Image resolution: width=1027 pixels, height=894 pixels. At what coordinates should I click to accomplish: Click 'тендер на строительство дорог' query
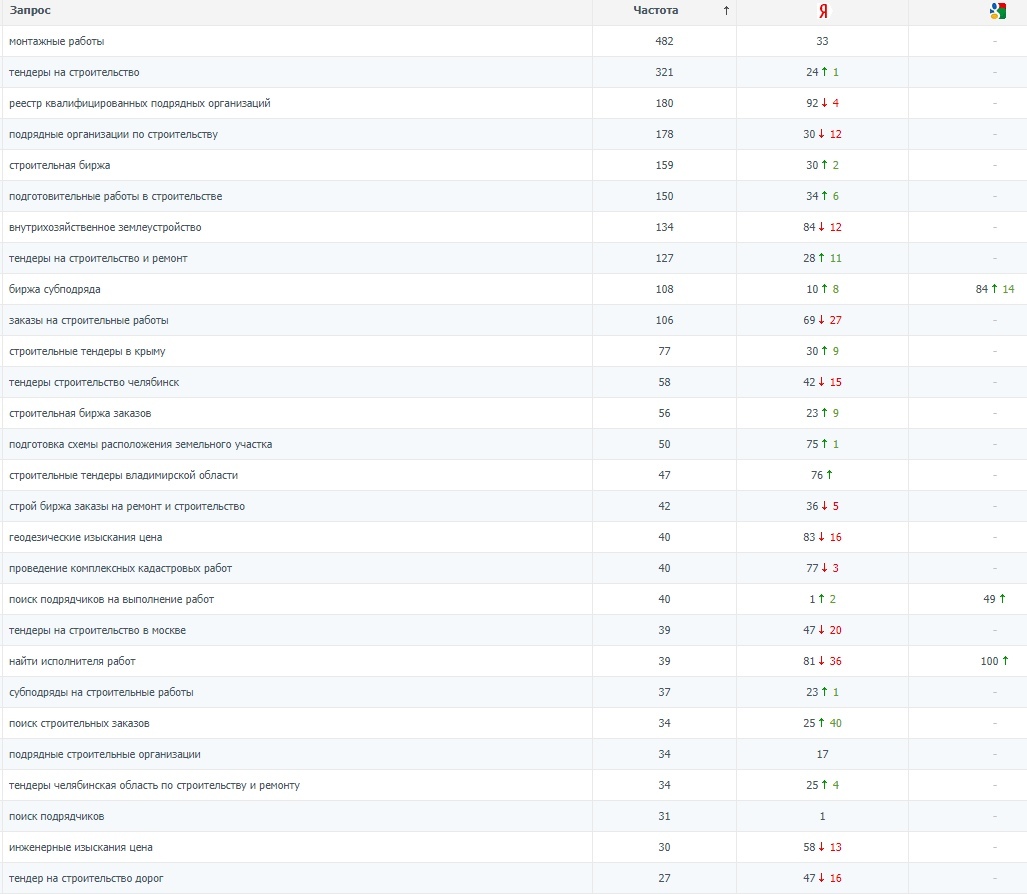pyautogui.click(x=86, y=878)
